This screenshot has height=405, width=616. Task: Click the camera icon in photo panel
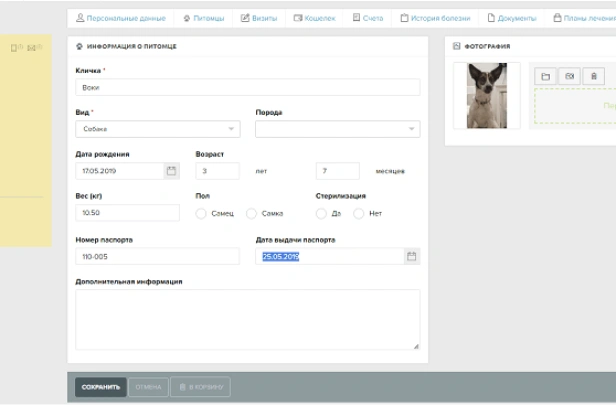(x=569, y=76)
